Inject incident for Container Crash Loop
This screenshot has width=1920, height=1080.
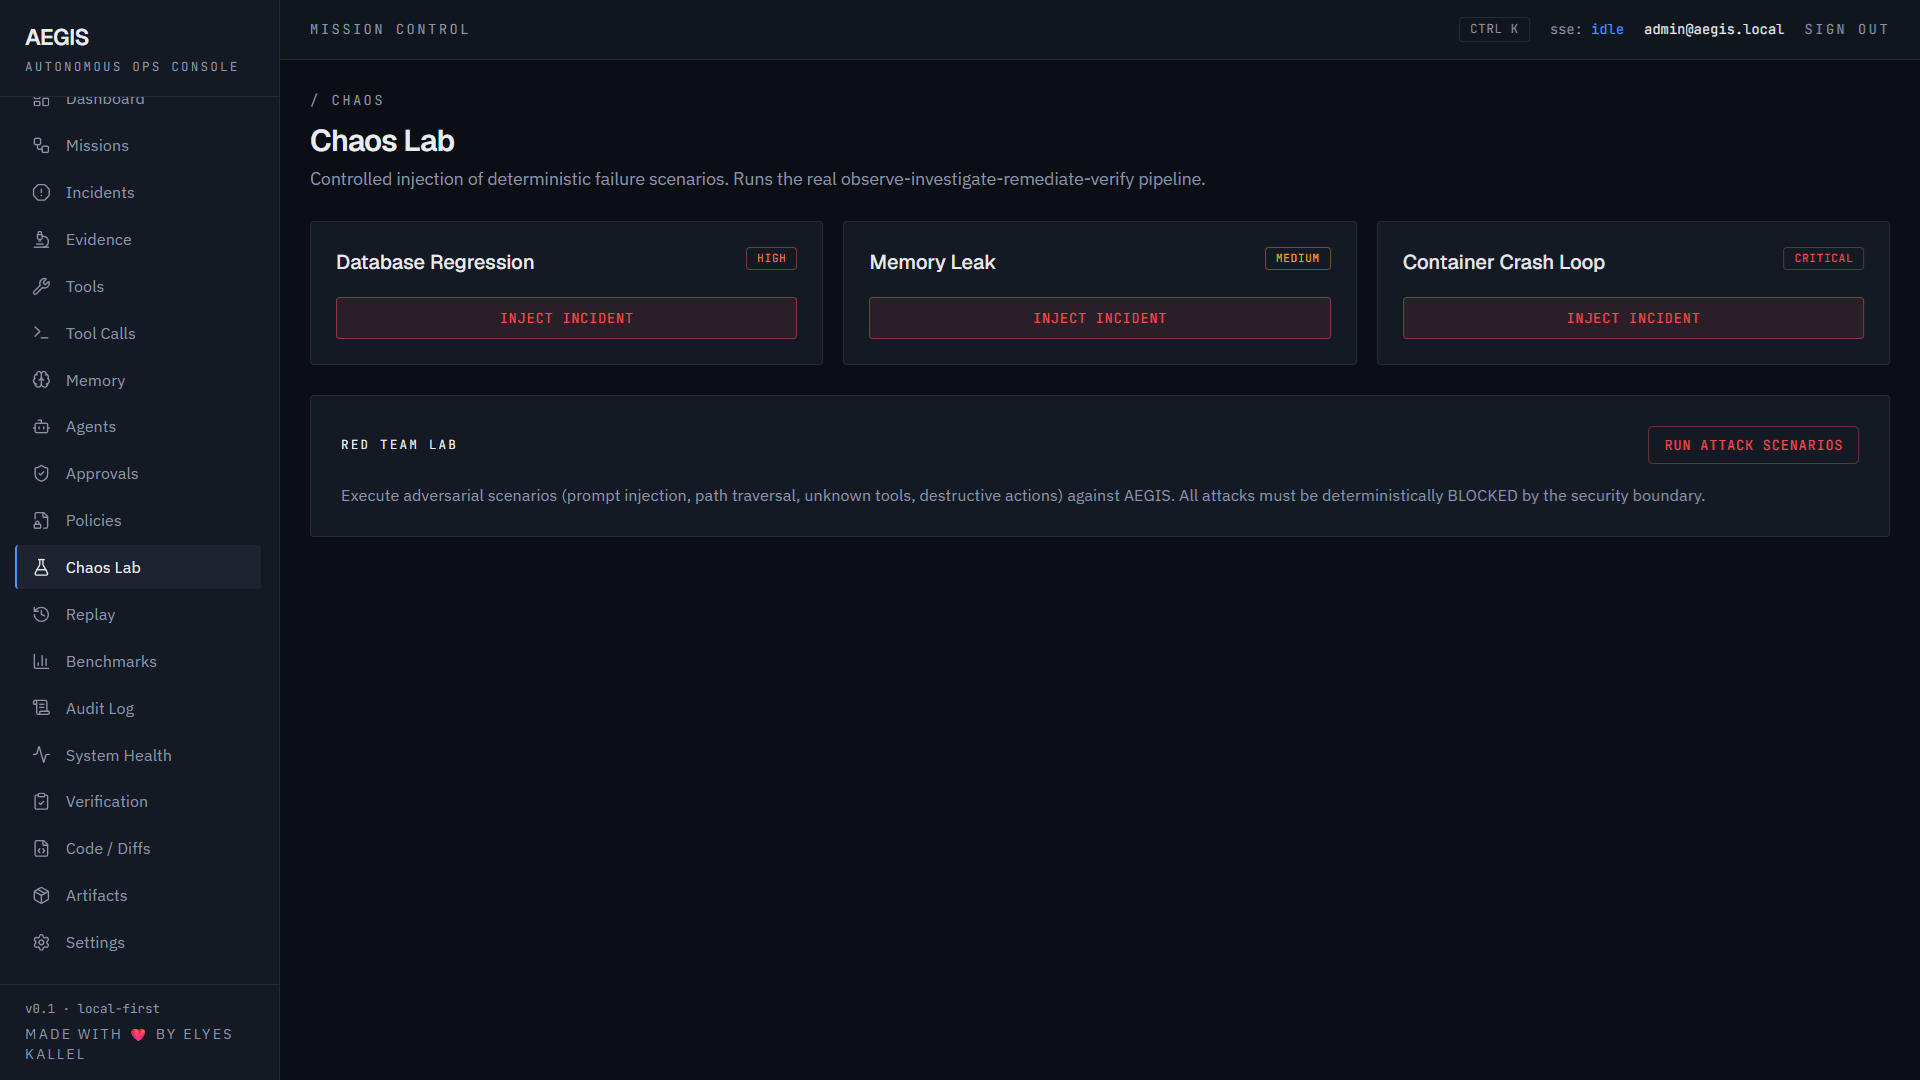[1633, 318]
